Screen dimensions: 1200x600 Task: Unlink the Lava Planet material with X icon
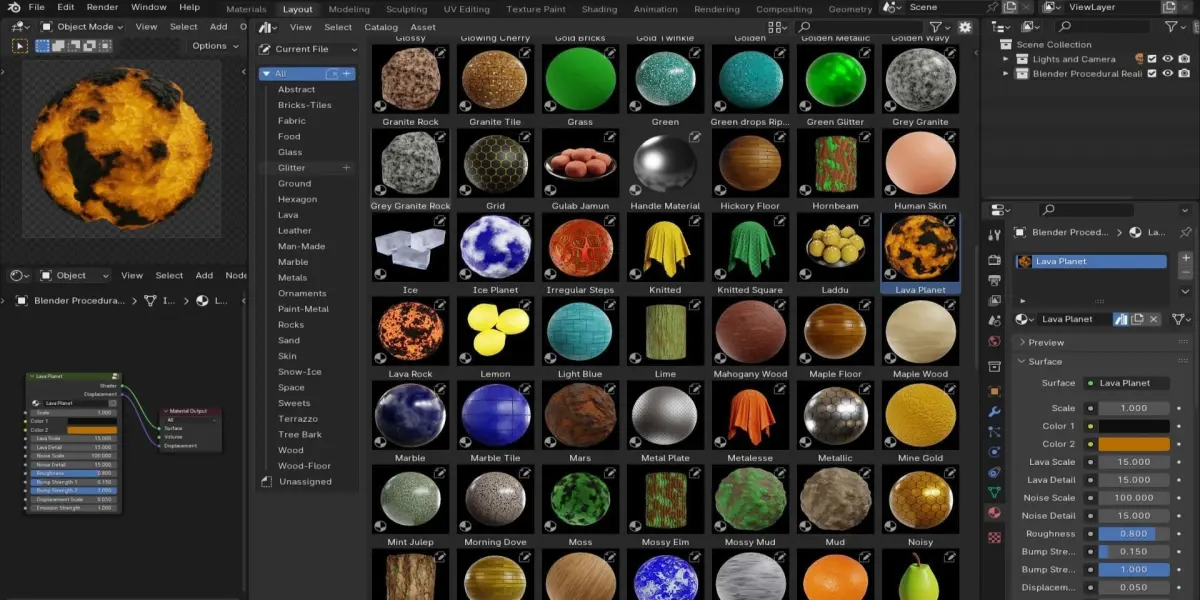pyautogui.click(x=1153, y=319)
